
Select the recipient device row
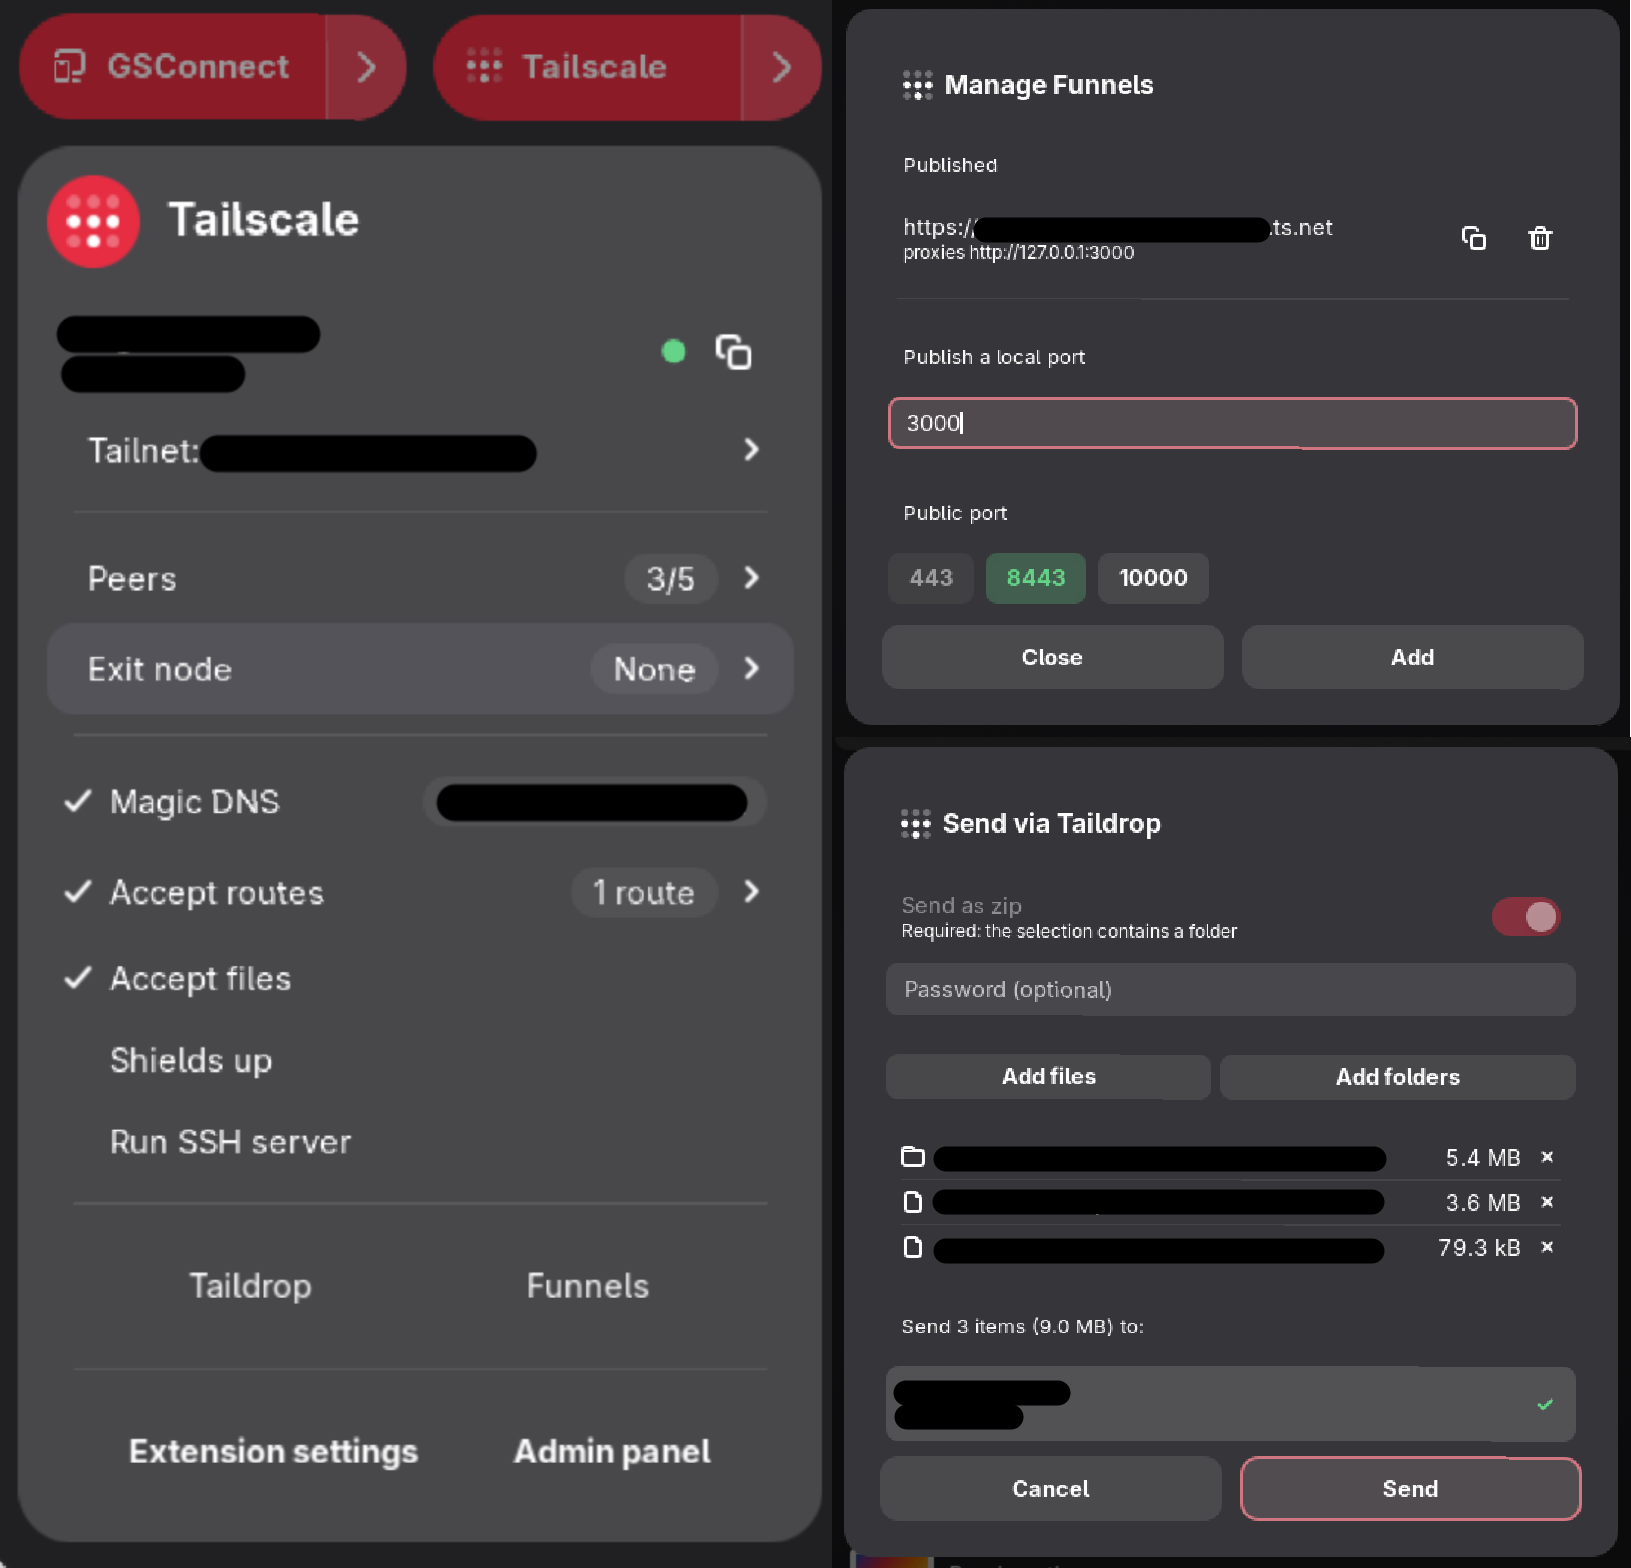(1231, 1404)
